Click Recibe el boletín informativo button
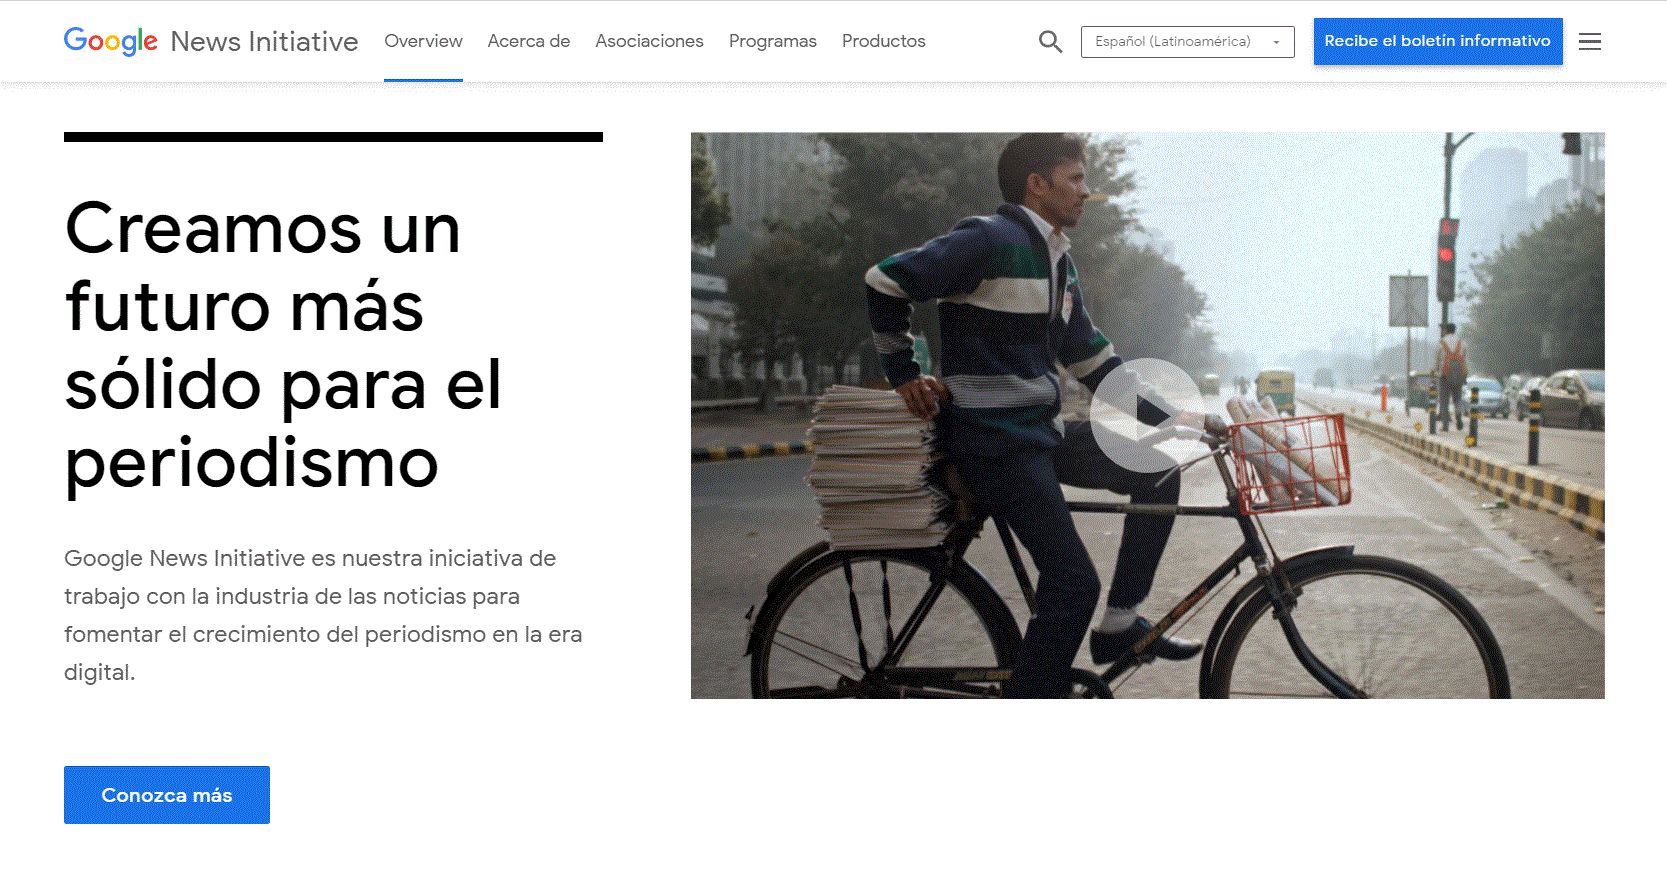The image size is (1667, 886). (1438, 41)
